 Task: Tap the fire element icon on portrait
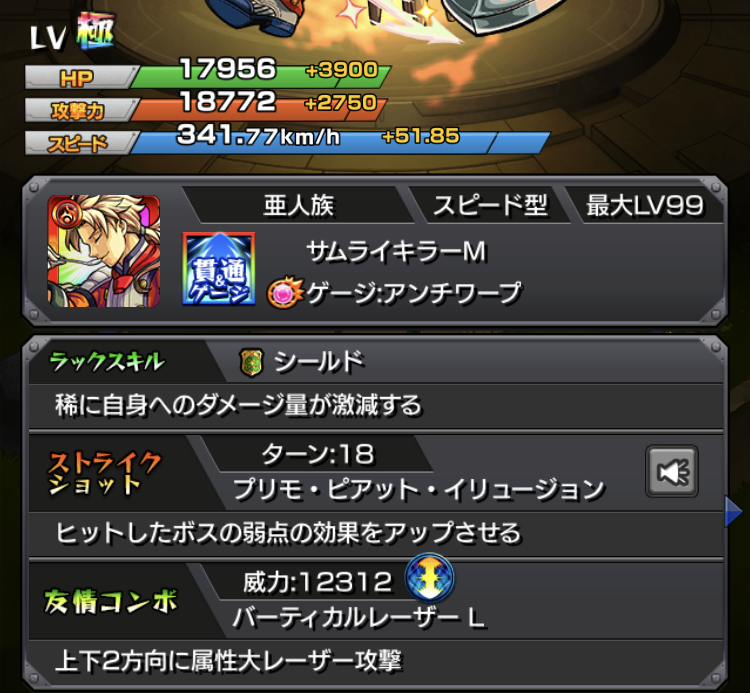65,214
